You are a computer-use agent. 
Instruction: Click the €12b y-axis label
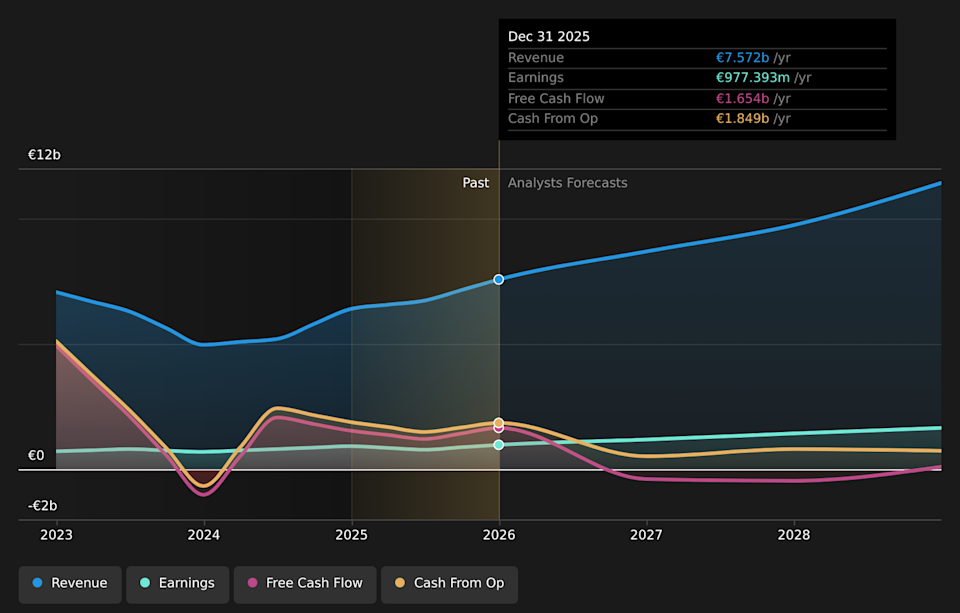tap(44, 155)
